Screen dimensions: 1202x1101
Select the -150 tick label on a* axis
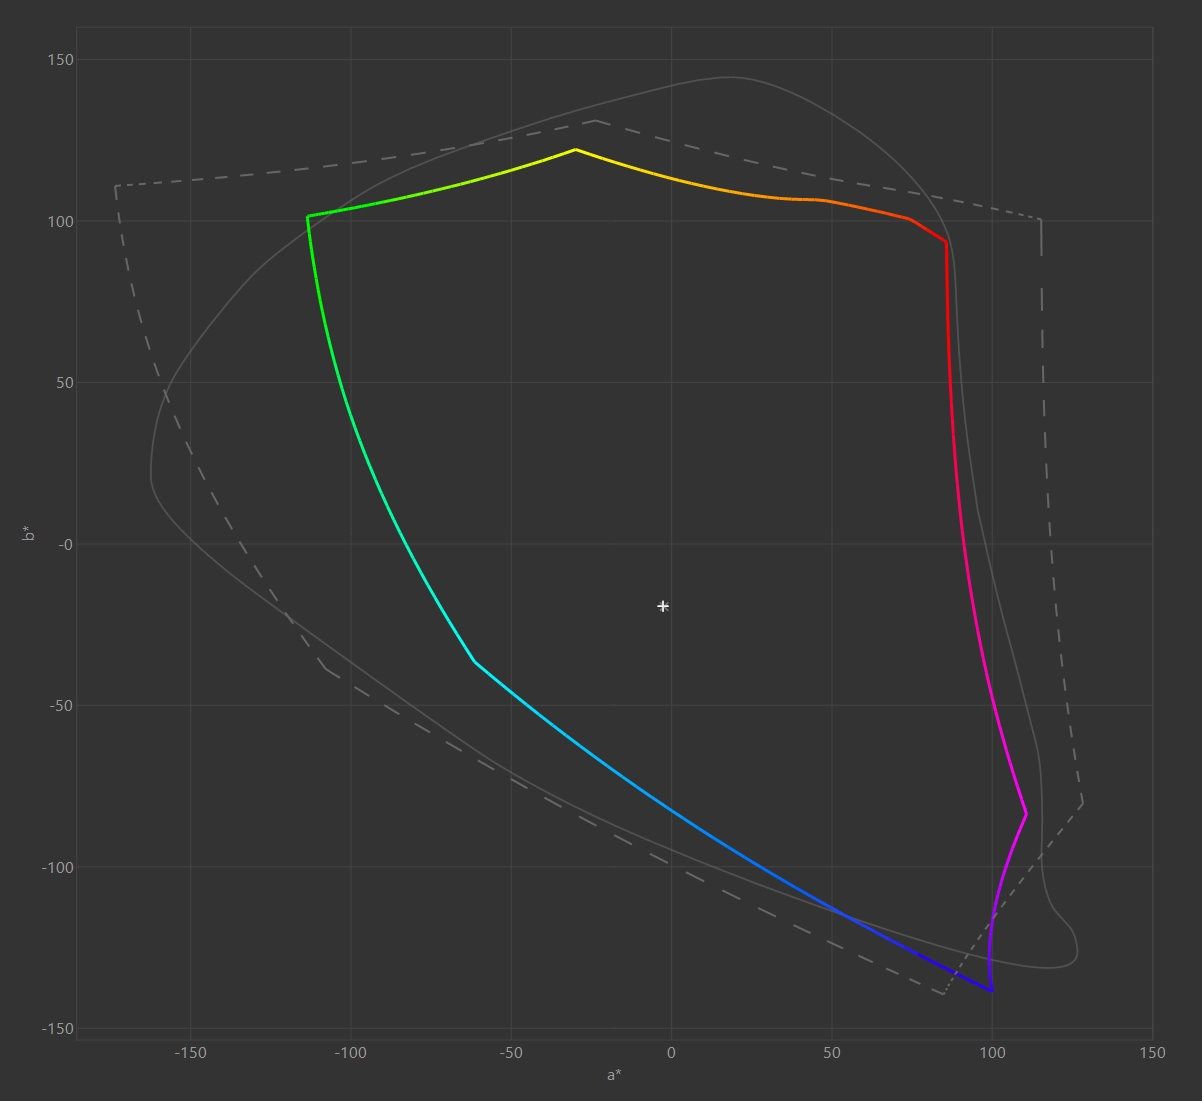tap(190, 1053)
